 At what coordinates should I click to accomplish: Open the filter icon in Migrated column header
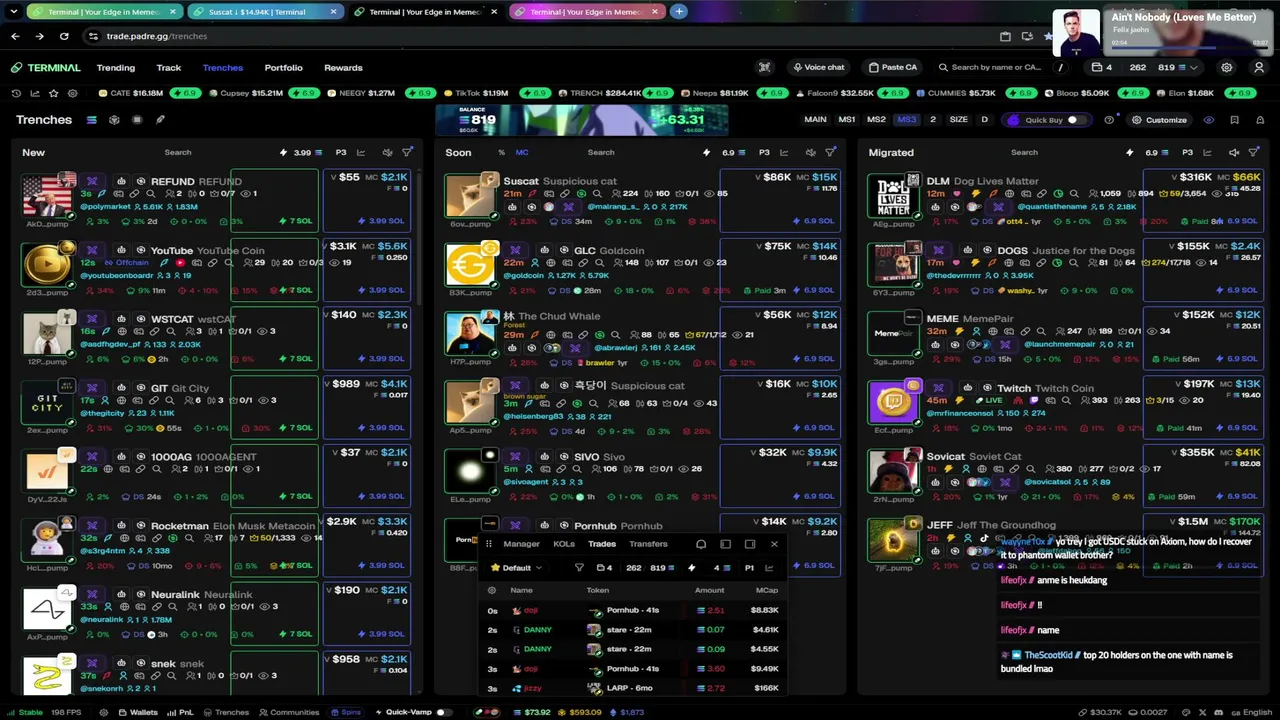click(1253, 153)
